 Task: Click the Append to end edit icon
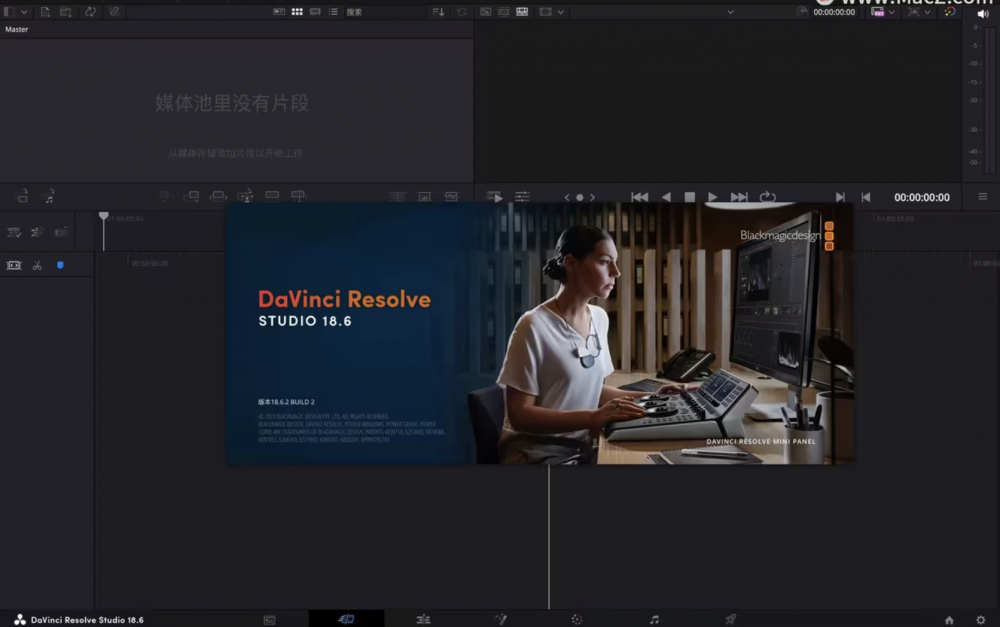[x=191, y=196]
